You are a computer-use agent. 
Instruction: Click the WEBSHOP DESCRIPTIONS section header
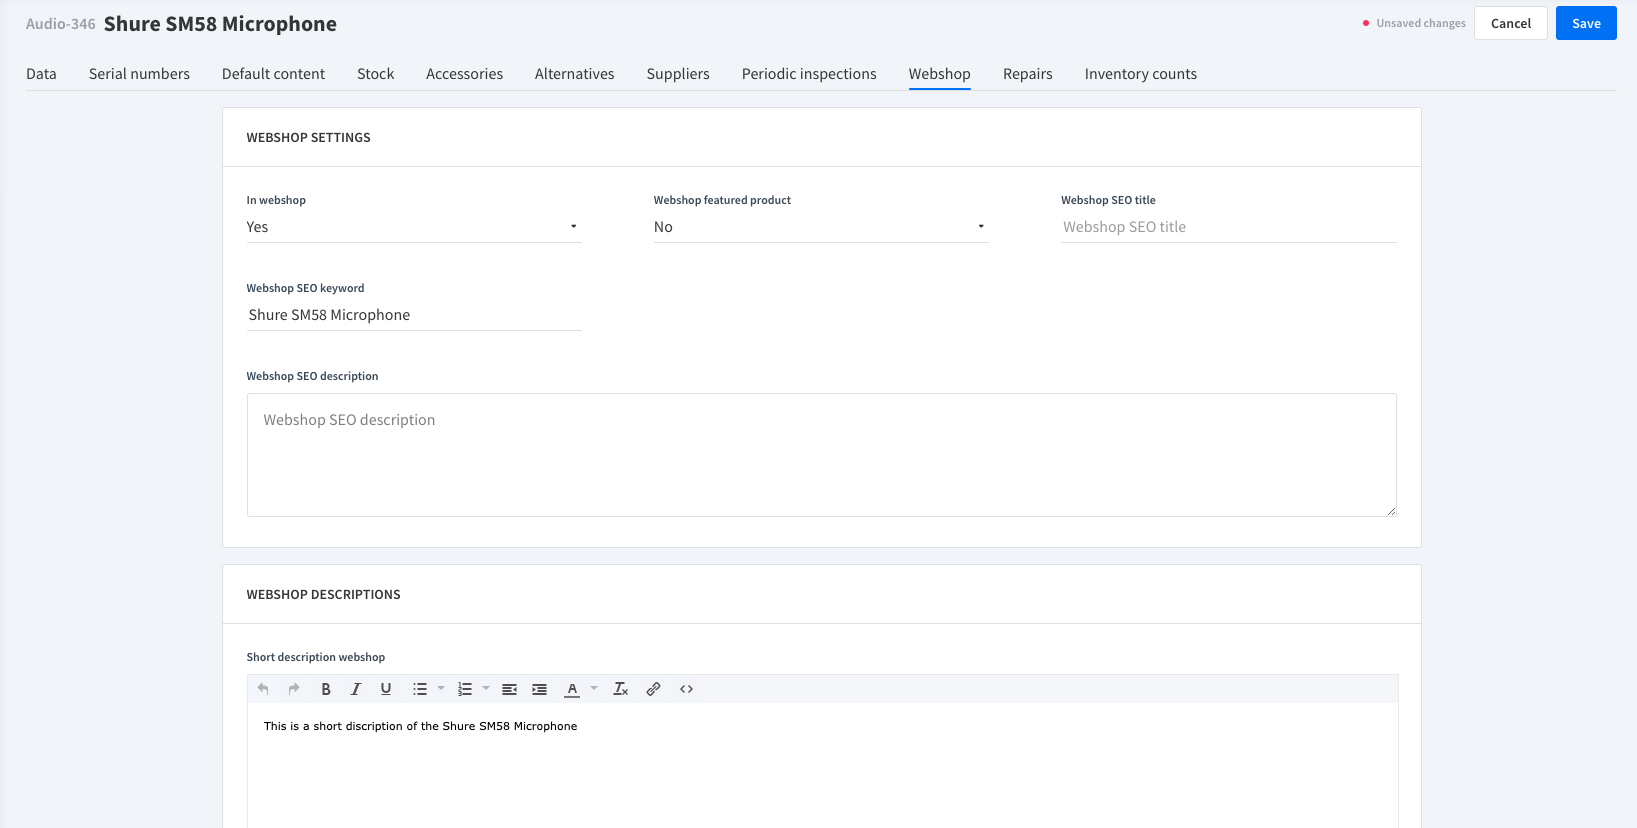point(323,595)
